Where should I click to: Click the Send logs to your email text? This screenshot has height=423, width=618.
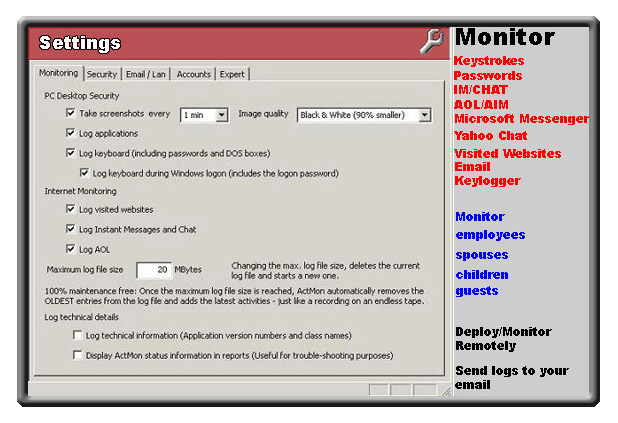click(x=512, y=378)
